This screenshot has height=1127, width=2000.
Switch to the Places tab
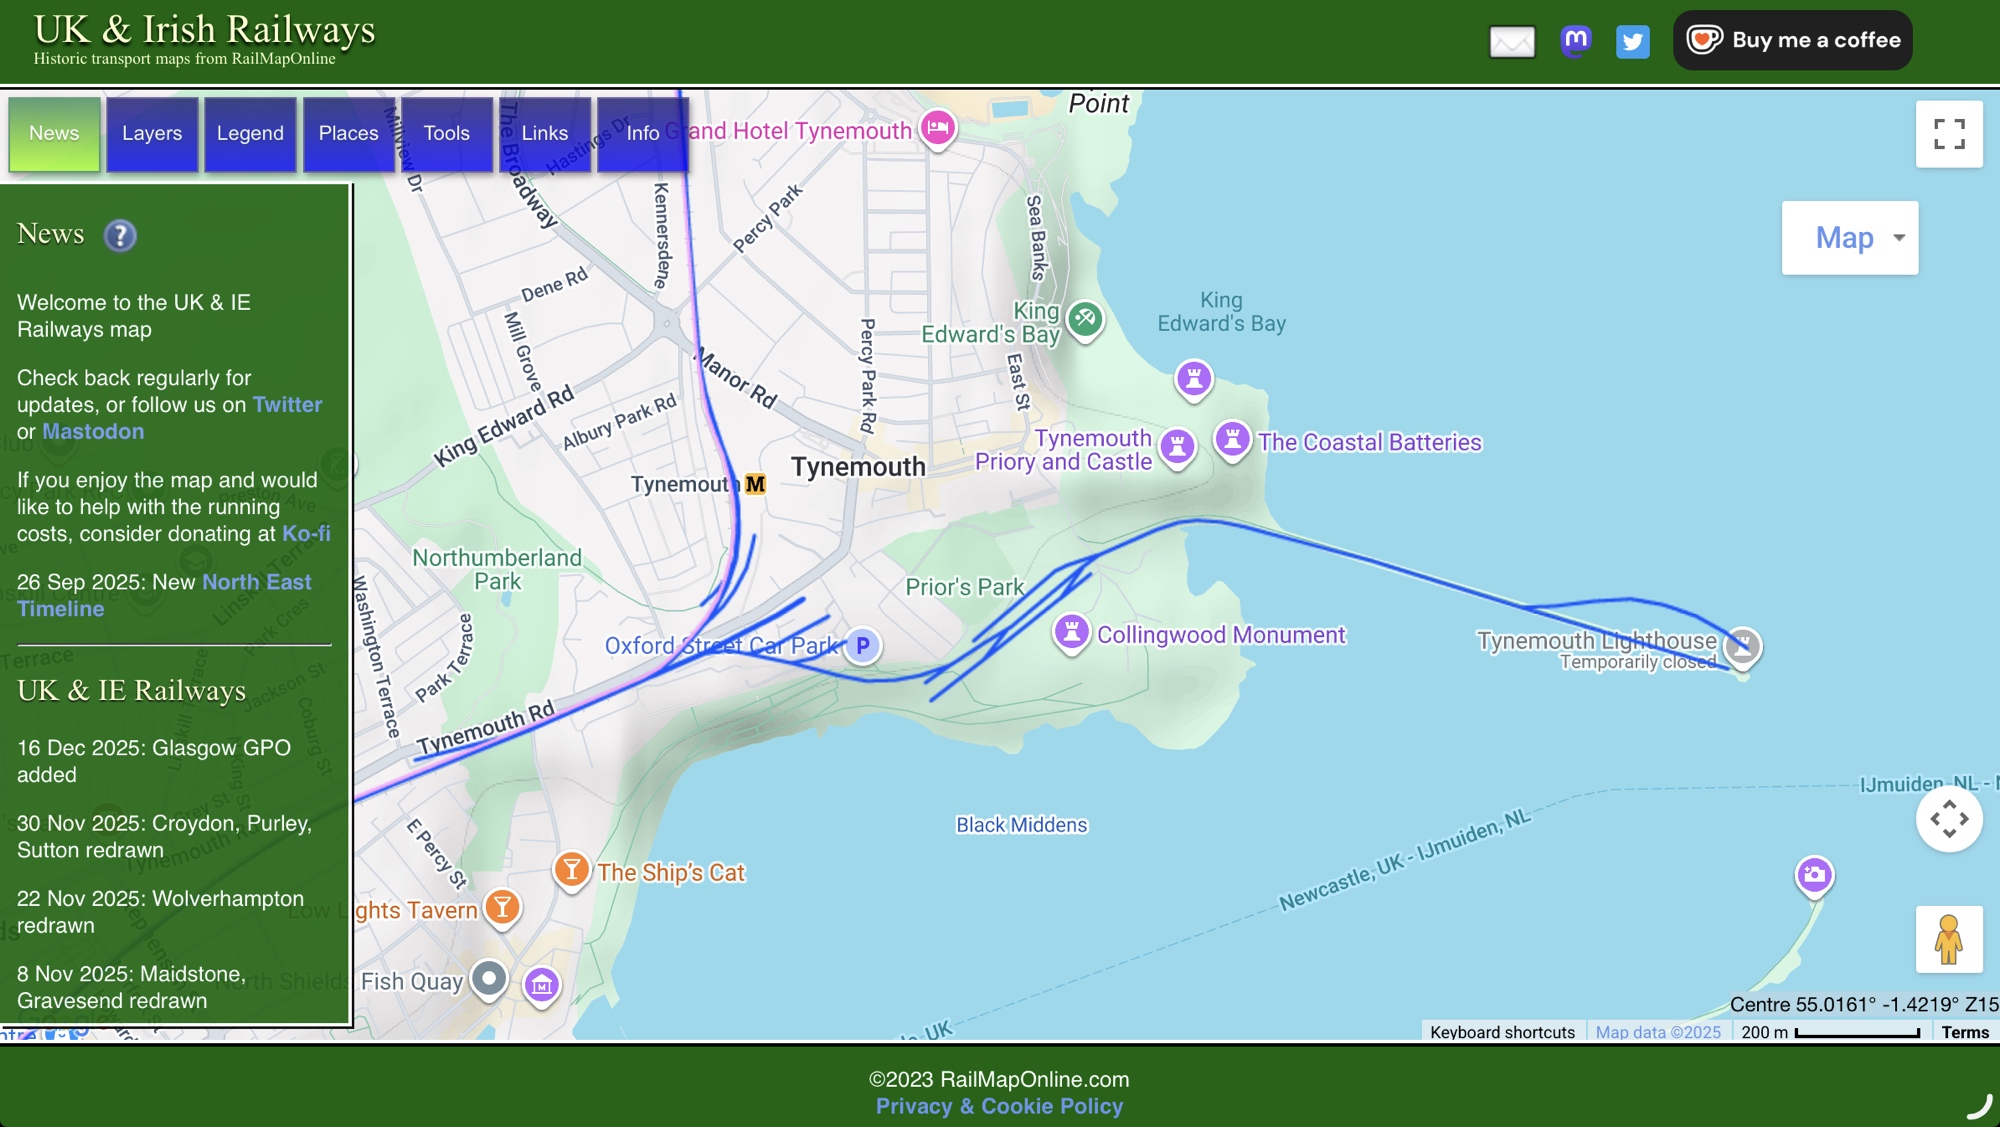click(348, 134)
